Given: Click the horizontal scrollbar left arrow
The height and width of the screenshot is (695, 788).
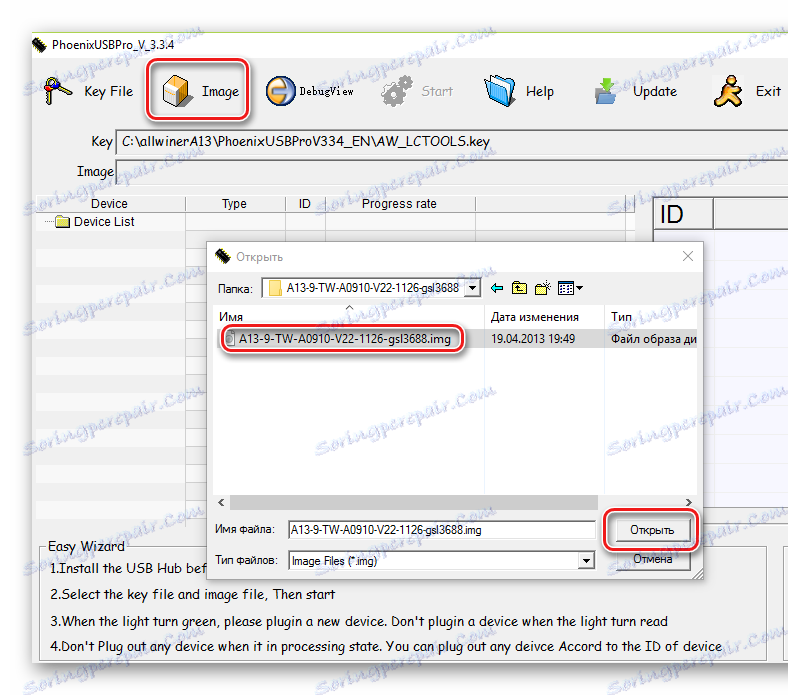Looking at the screenshot, I should [221, 502].
